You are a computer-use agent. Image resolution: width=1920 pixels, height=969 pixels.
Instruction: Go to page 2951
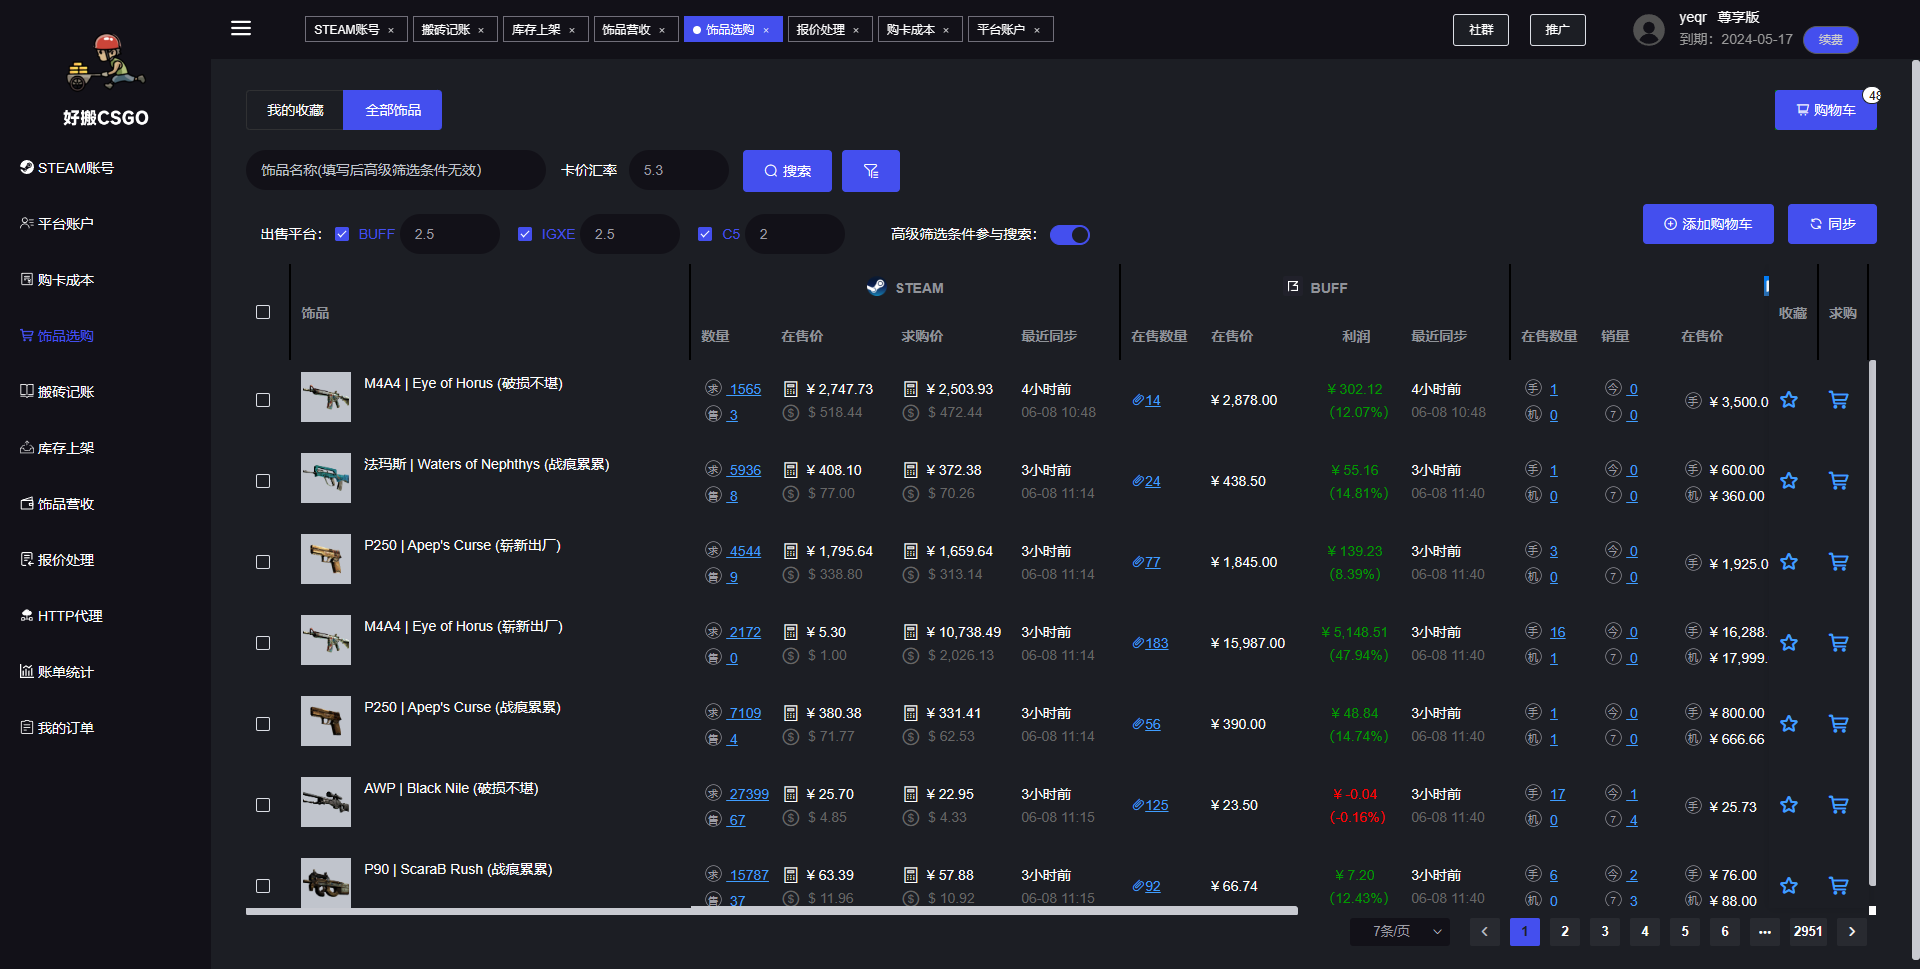click(1808, 931)
